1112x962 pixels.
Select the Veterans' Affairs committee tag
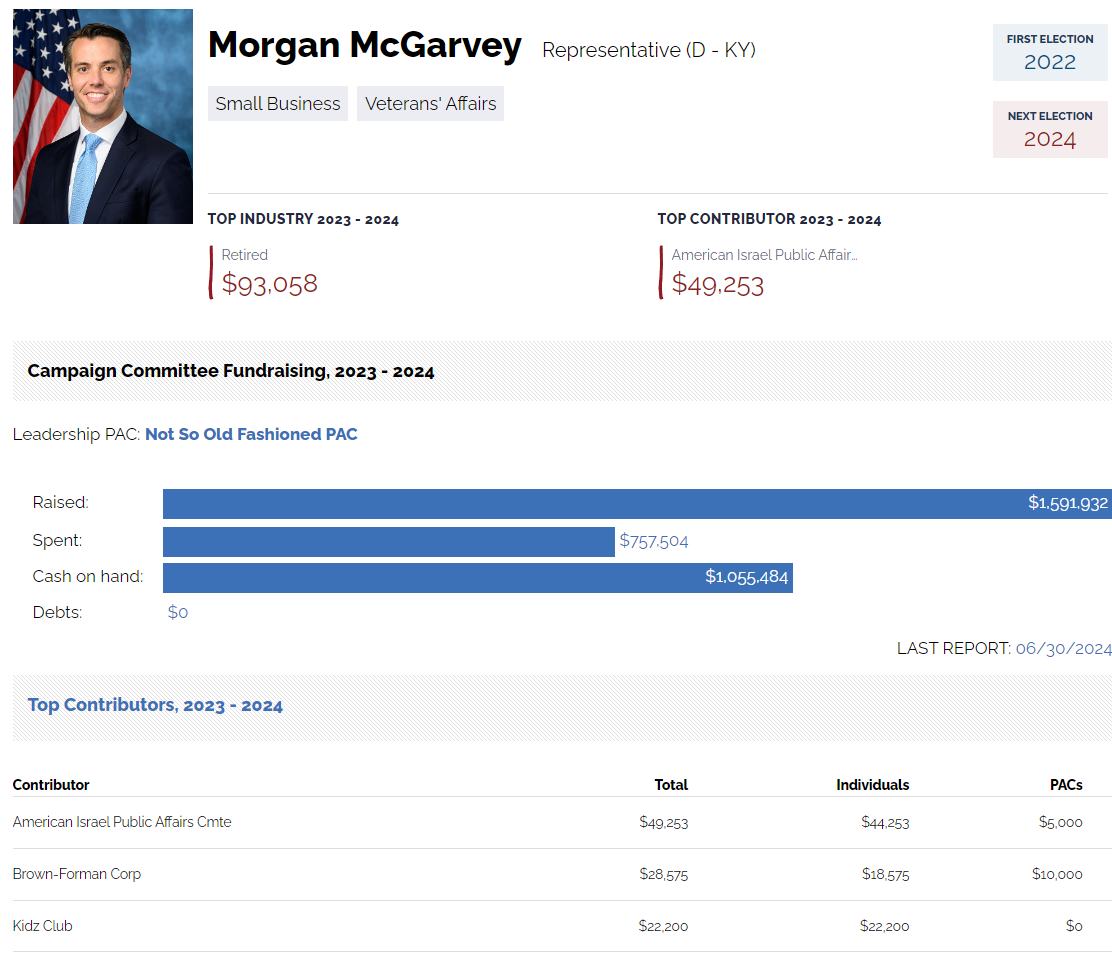[430, 104]
